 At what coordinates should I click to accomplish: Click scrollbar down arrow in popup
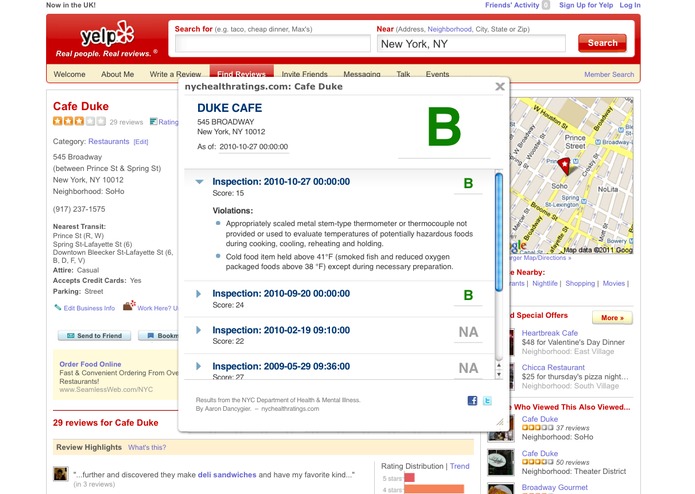pyautogui.click(x=499, y=374)
